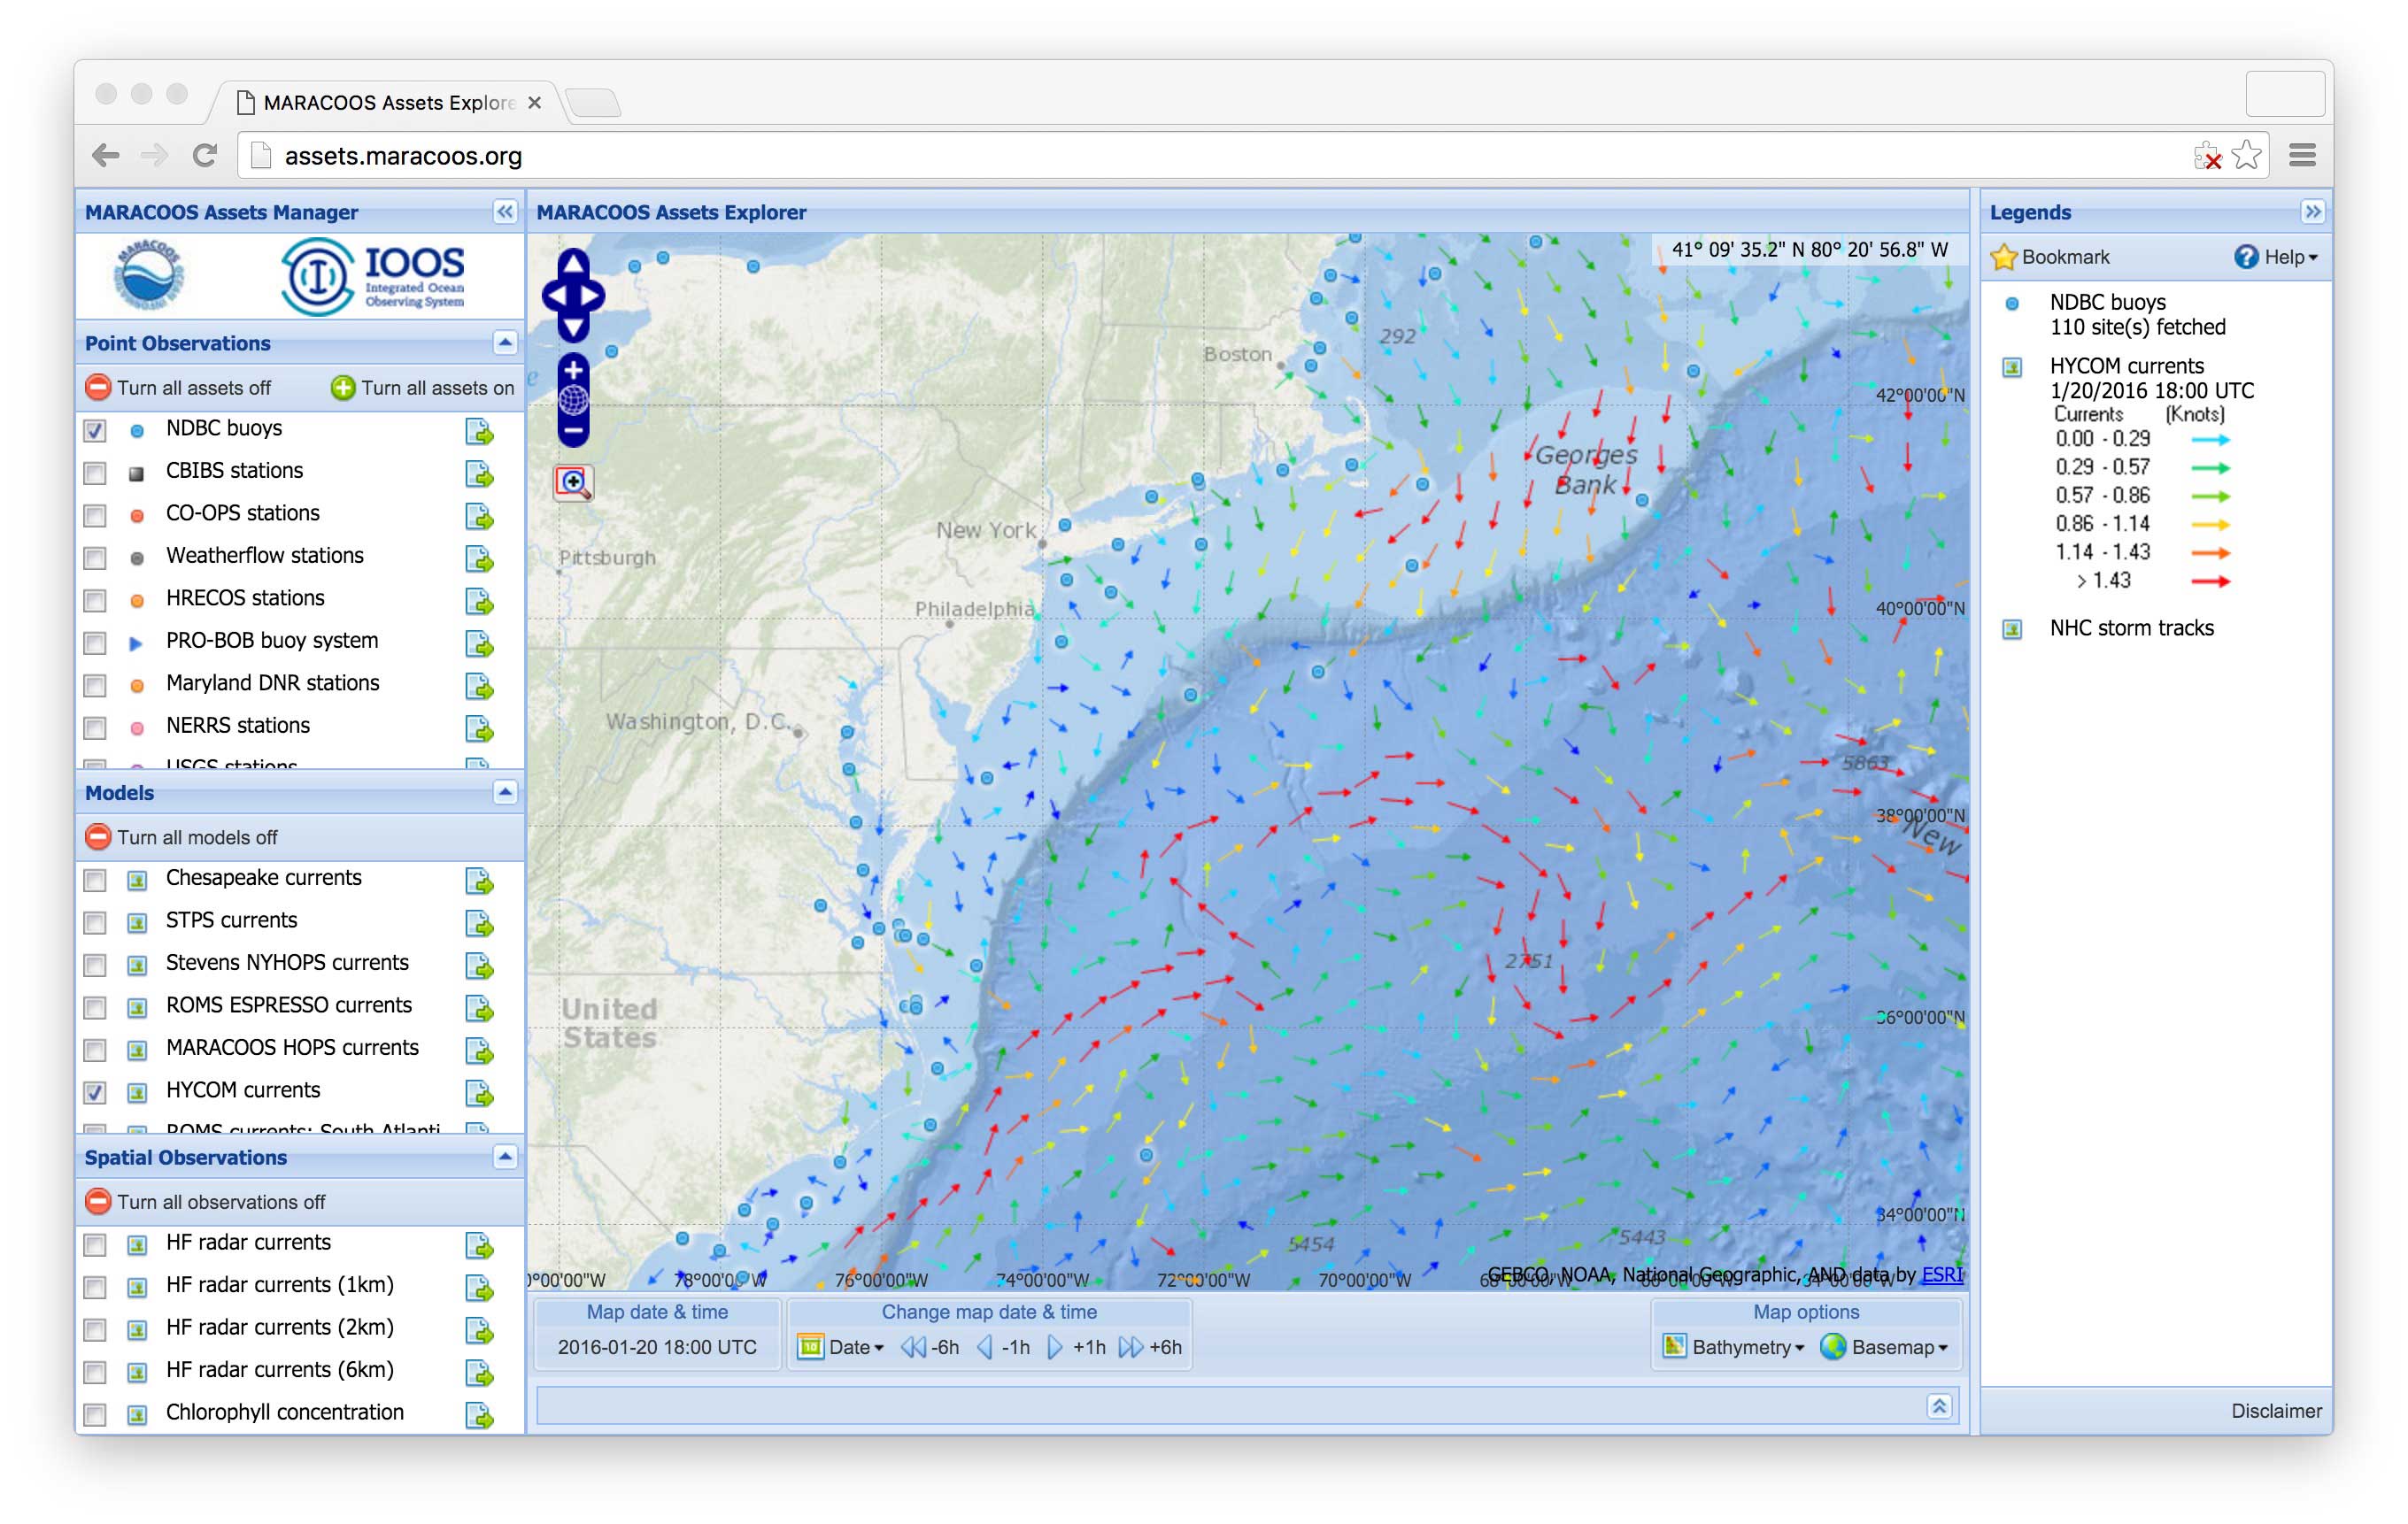Advance map time by 6 hours

(x=1151, y=1347)
